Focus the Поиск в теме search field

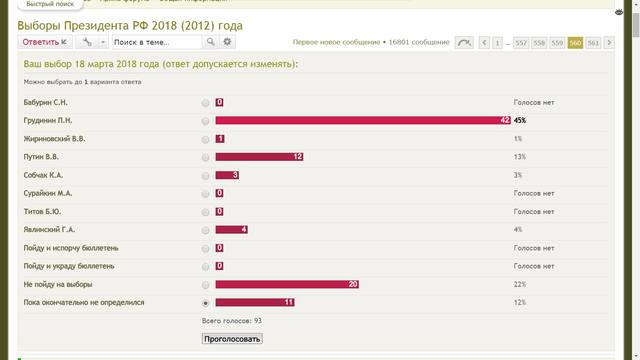pos(157,42)
